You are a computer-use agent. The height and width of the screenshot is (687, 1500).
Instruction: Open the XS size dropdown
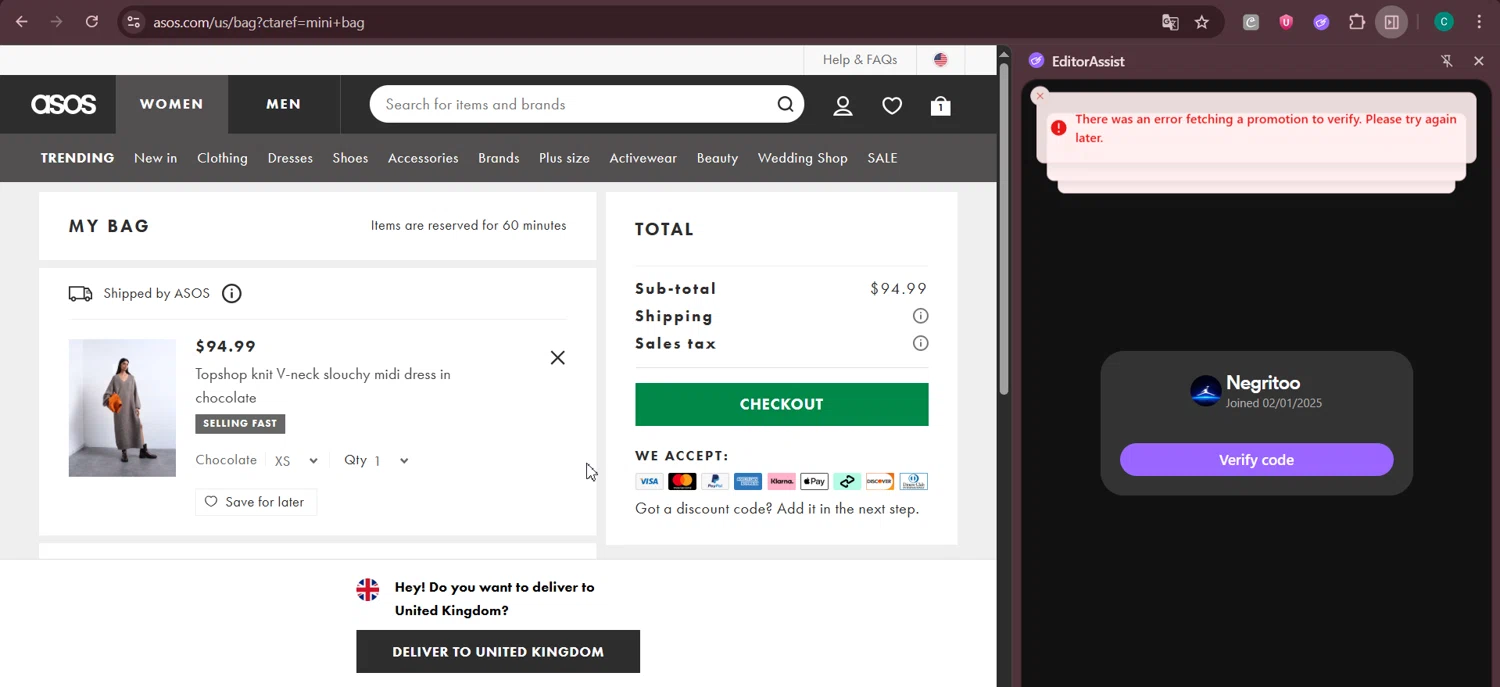(x=296, y=461)
